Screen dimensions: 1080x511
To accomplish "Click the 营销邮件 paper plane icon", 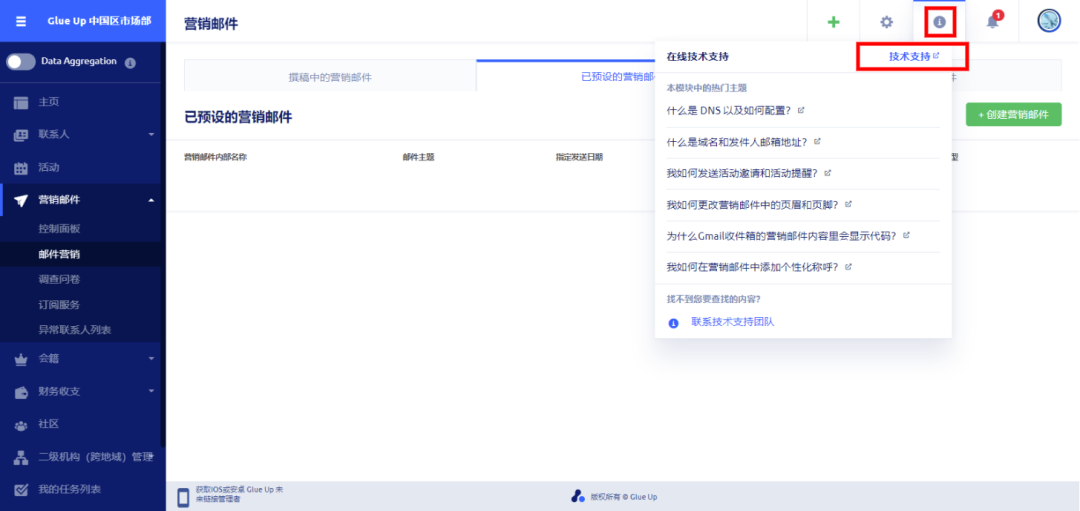I will (x=21, y=200).
